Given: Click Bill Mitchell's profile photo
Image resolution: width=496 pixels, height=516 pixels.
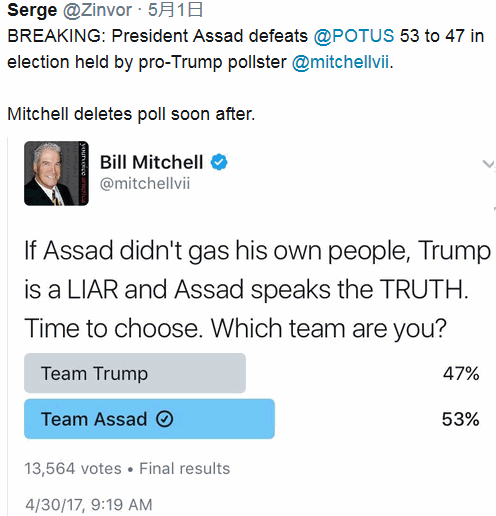Looking at the screenshot, I should (x=56, y=173).
